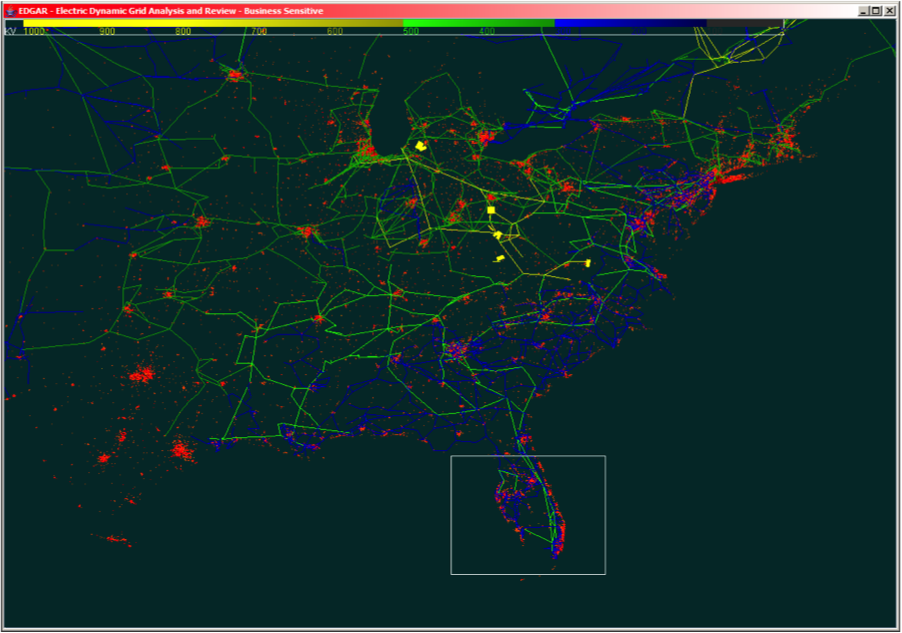Screen dimensions: 902x633
Task: Select the easternmost yellow marker on the map
Action: 588,262
